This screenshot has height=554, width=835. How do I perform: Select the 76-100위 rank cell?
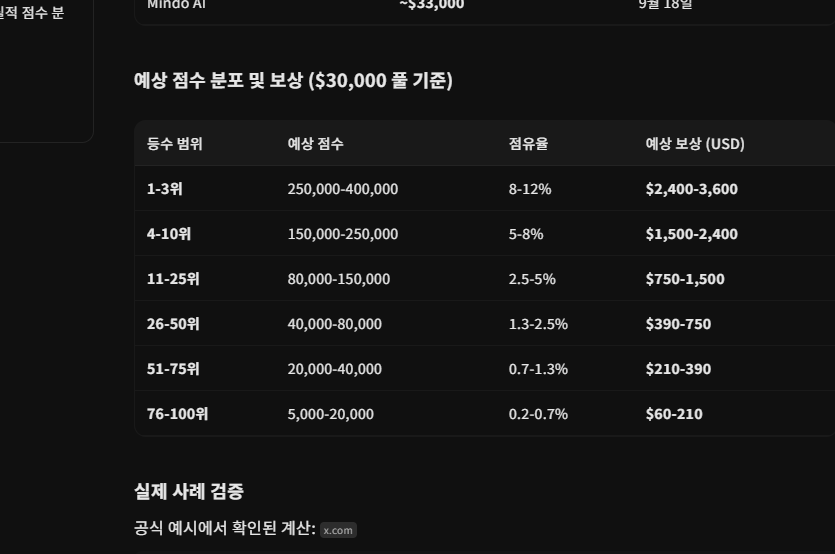(177, 414)
